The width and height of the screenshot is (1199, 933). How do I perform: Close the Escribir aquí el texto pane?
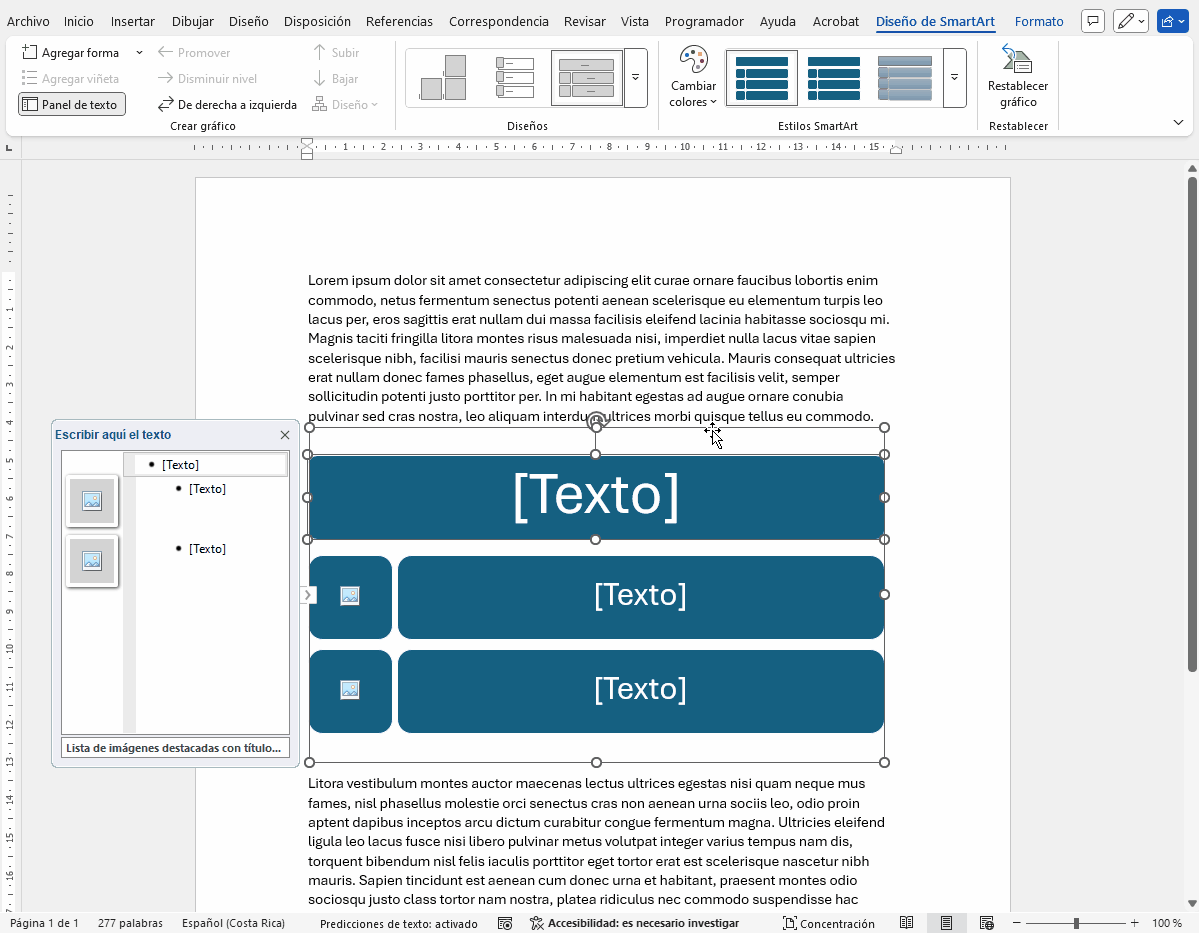coord(285,435)
